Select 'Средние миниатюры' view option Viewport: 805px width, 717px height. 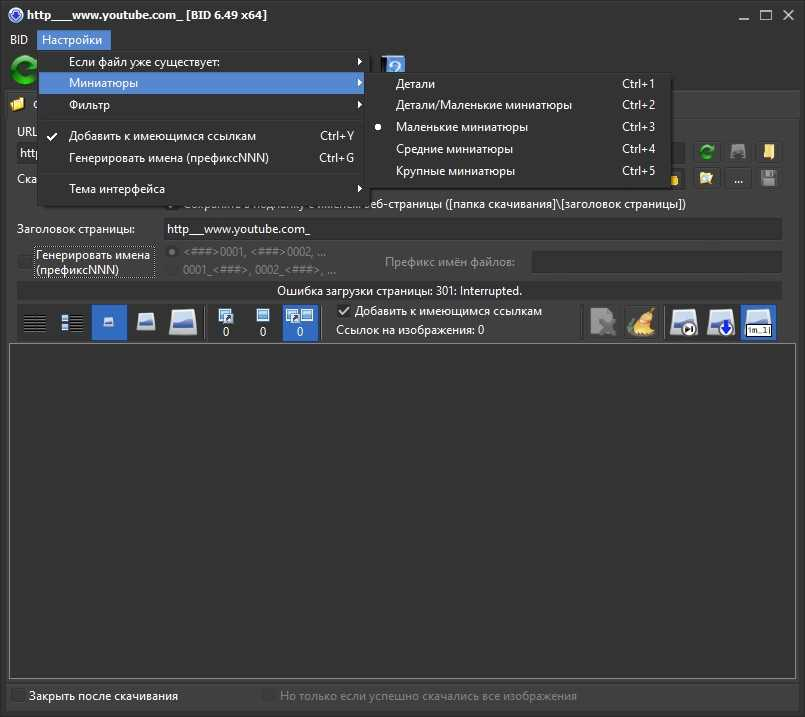(x=520, y=149)
